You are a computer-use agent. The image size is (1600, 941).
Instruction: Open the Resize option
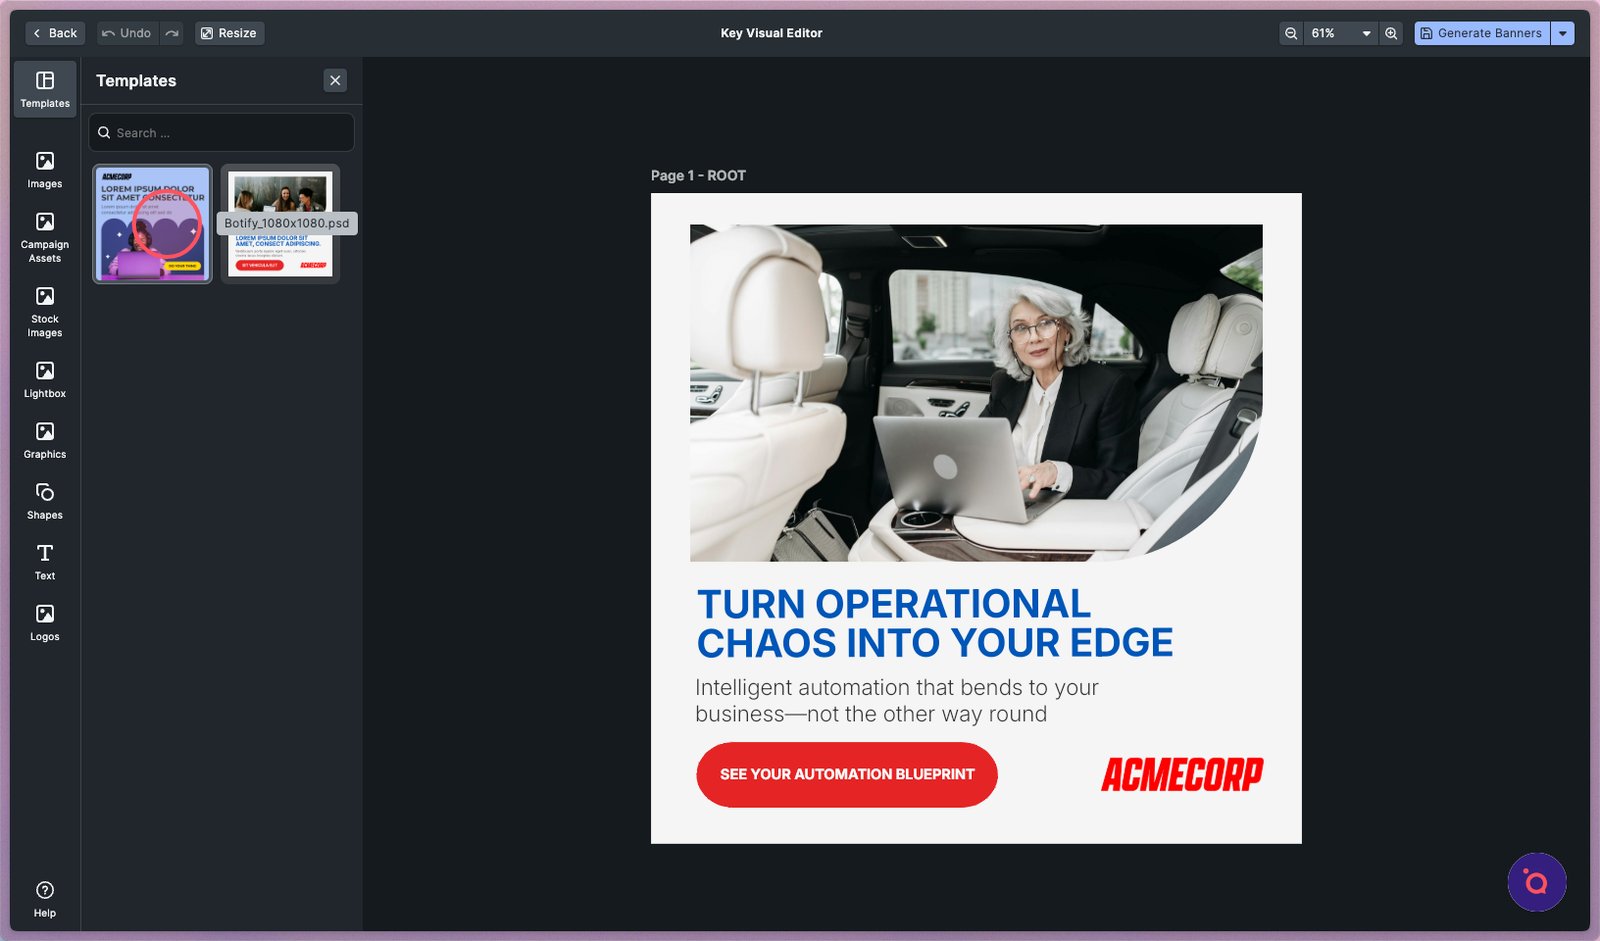(229, 33)
